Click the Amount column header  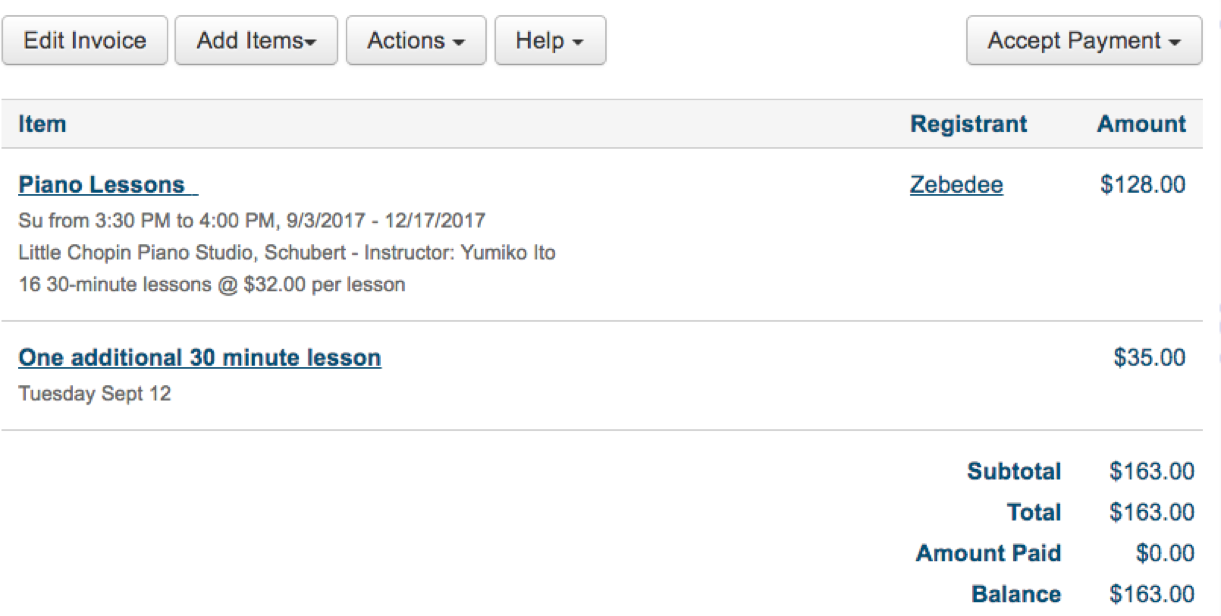[x=1141, y=124]
